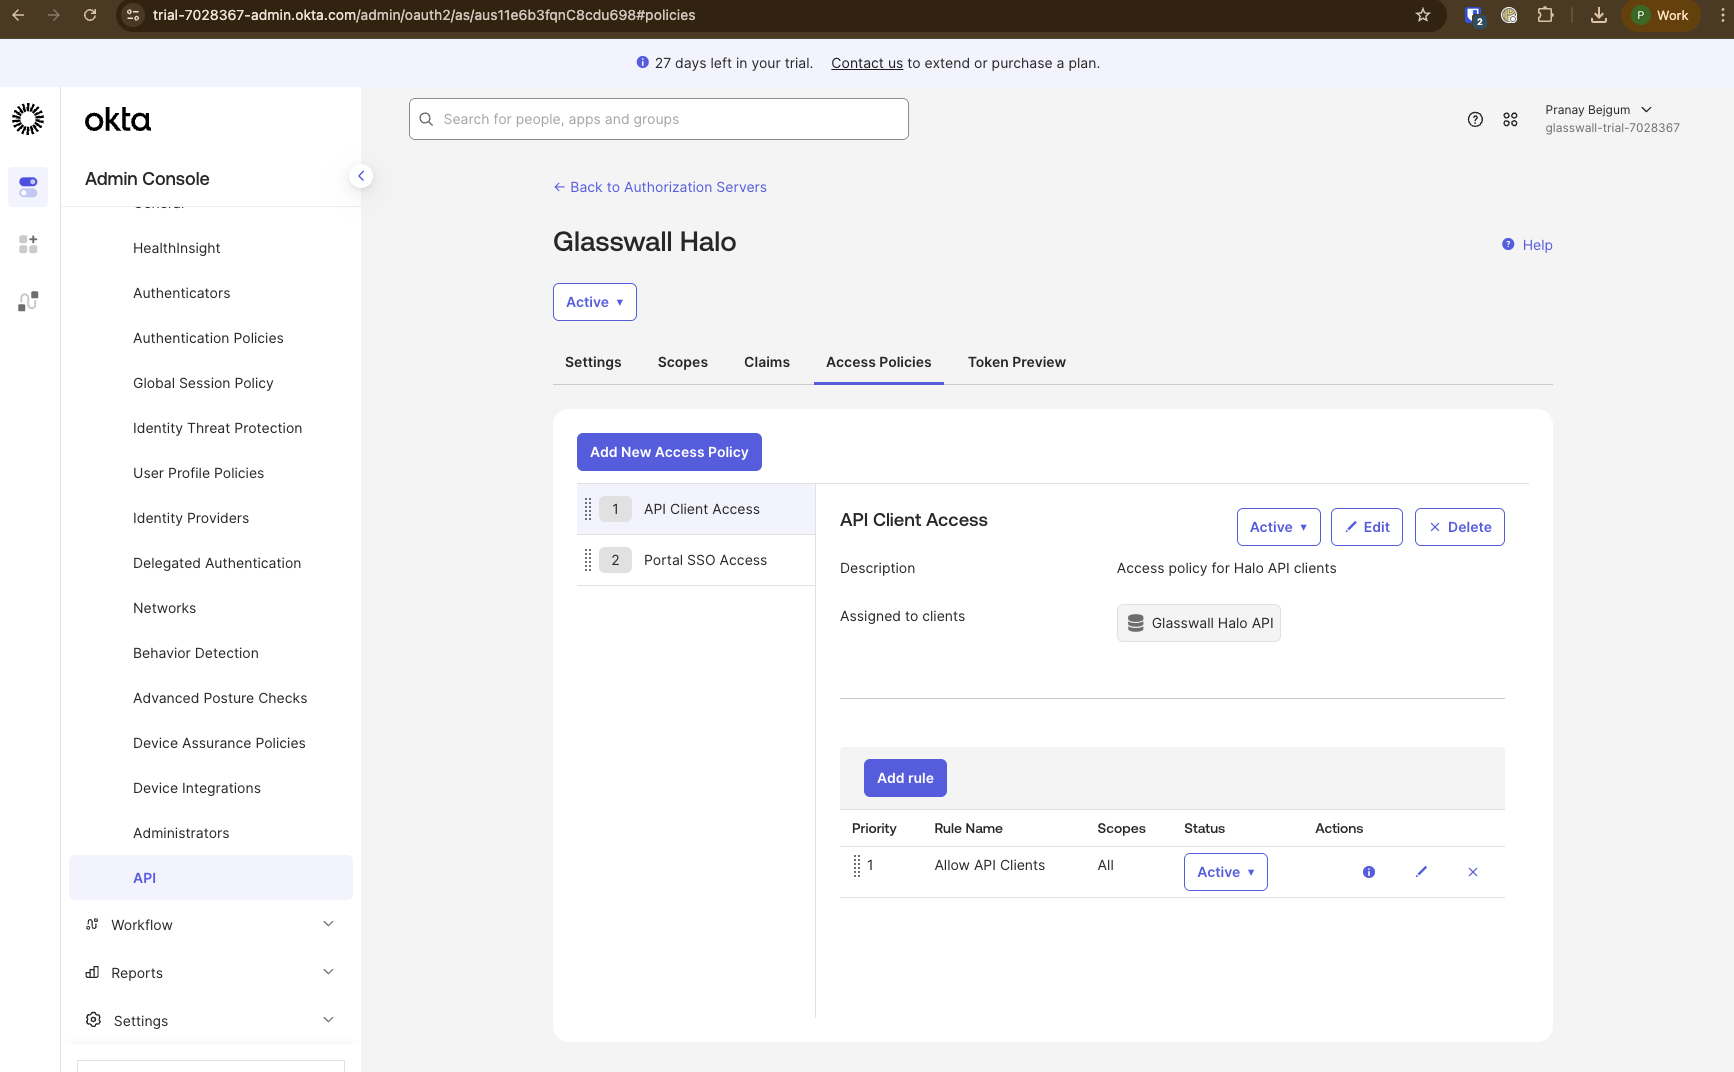This screenshot has width=1734, height=1072.
Task: Open the policy Active status dropdown
Action: (x=1278, y=527)
